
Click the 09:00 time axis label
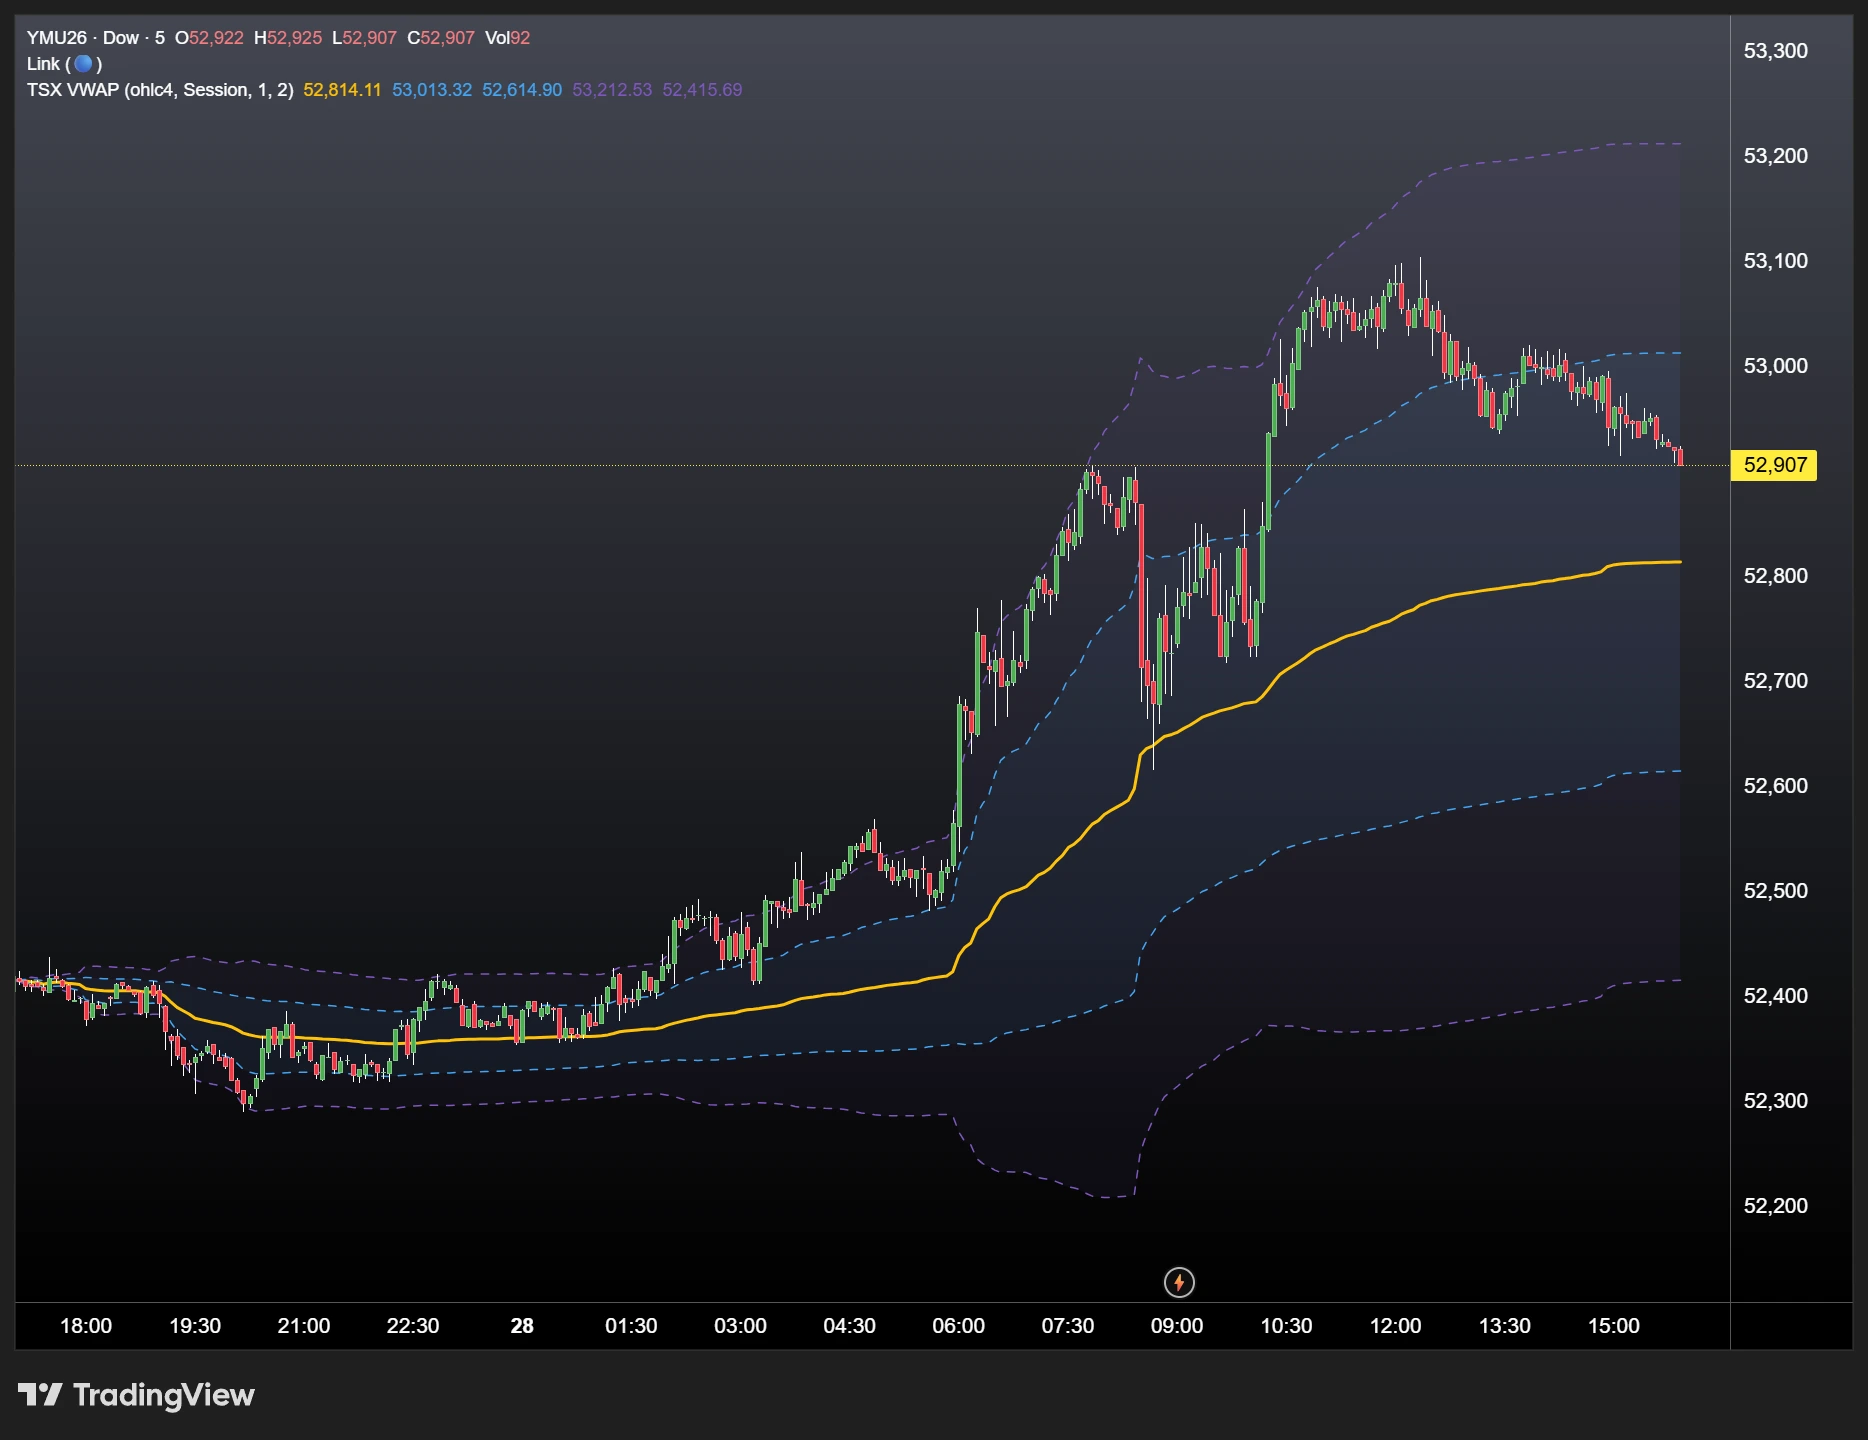[1177, 1326]
